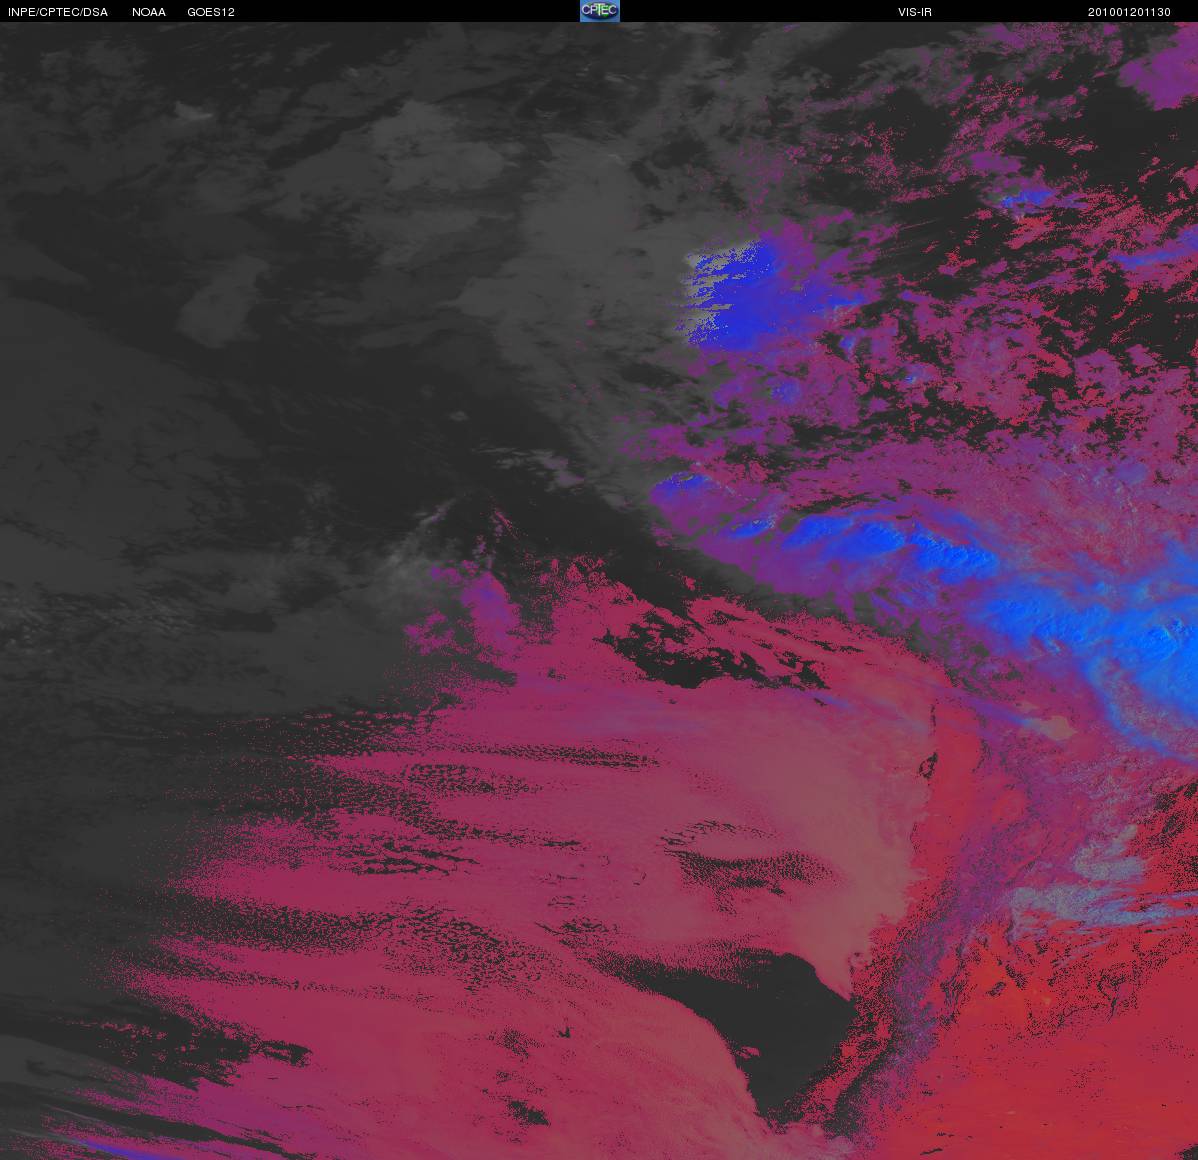Click the CPTEC logo in the header
The width and height of the screenshot is (1198, 1160).
pos(600,11)
